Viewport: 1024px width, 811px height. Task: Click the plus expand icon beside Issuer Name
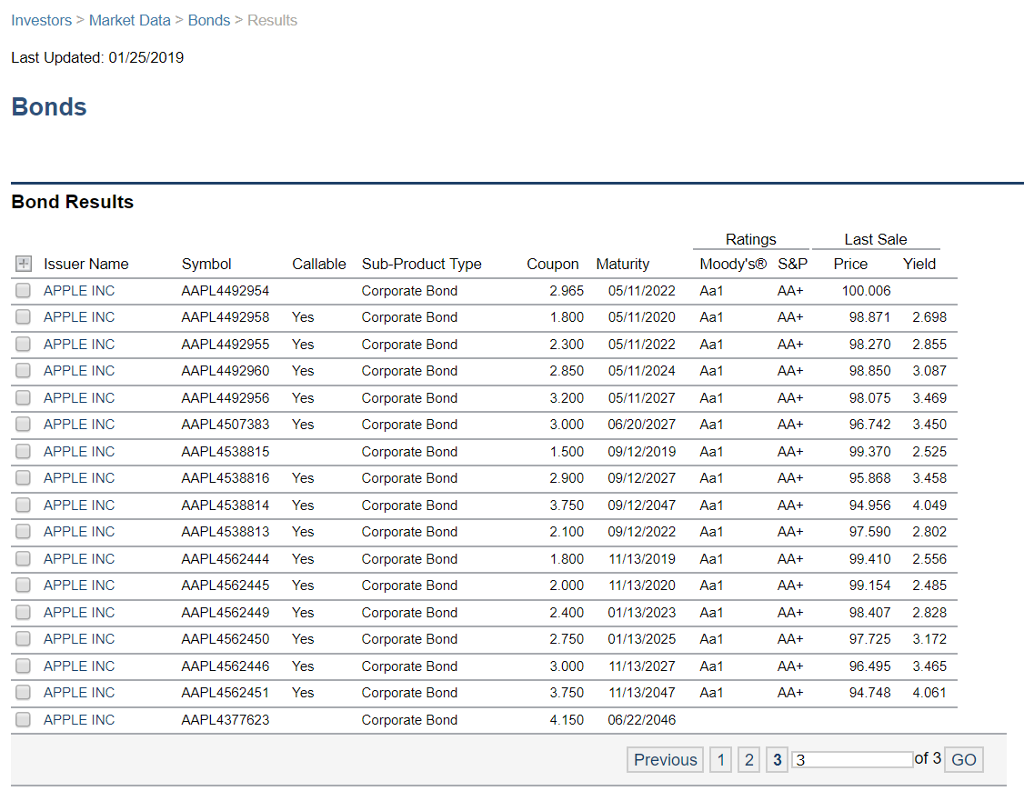pos(24,264)
